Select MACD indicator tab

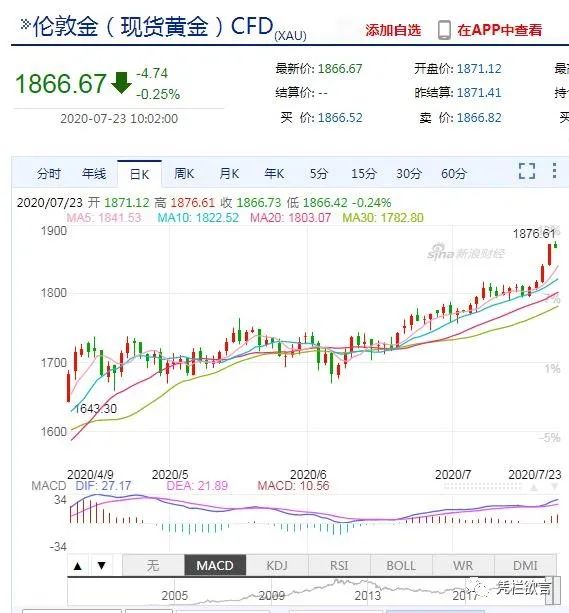[x=215, y=565]
